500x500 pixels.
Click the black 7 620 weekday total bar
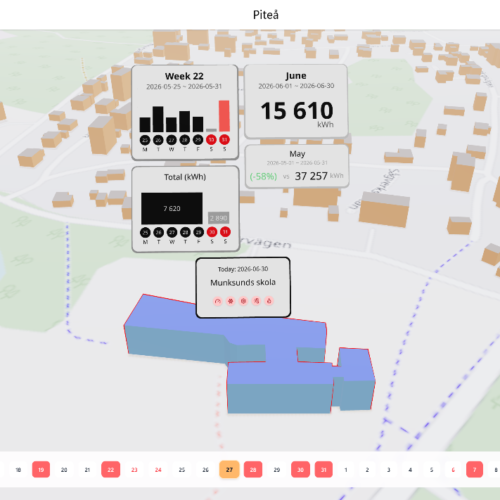[172, 208]
